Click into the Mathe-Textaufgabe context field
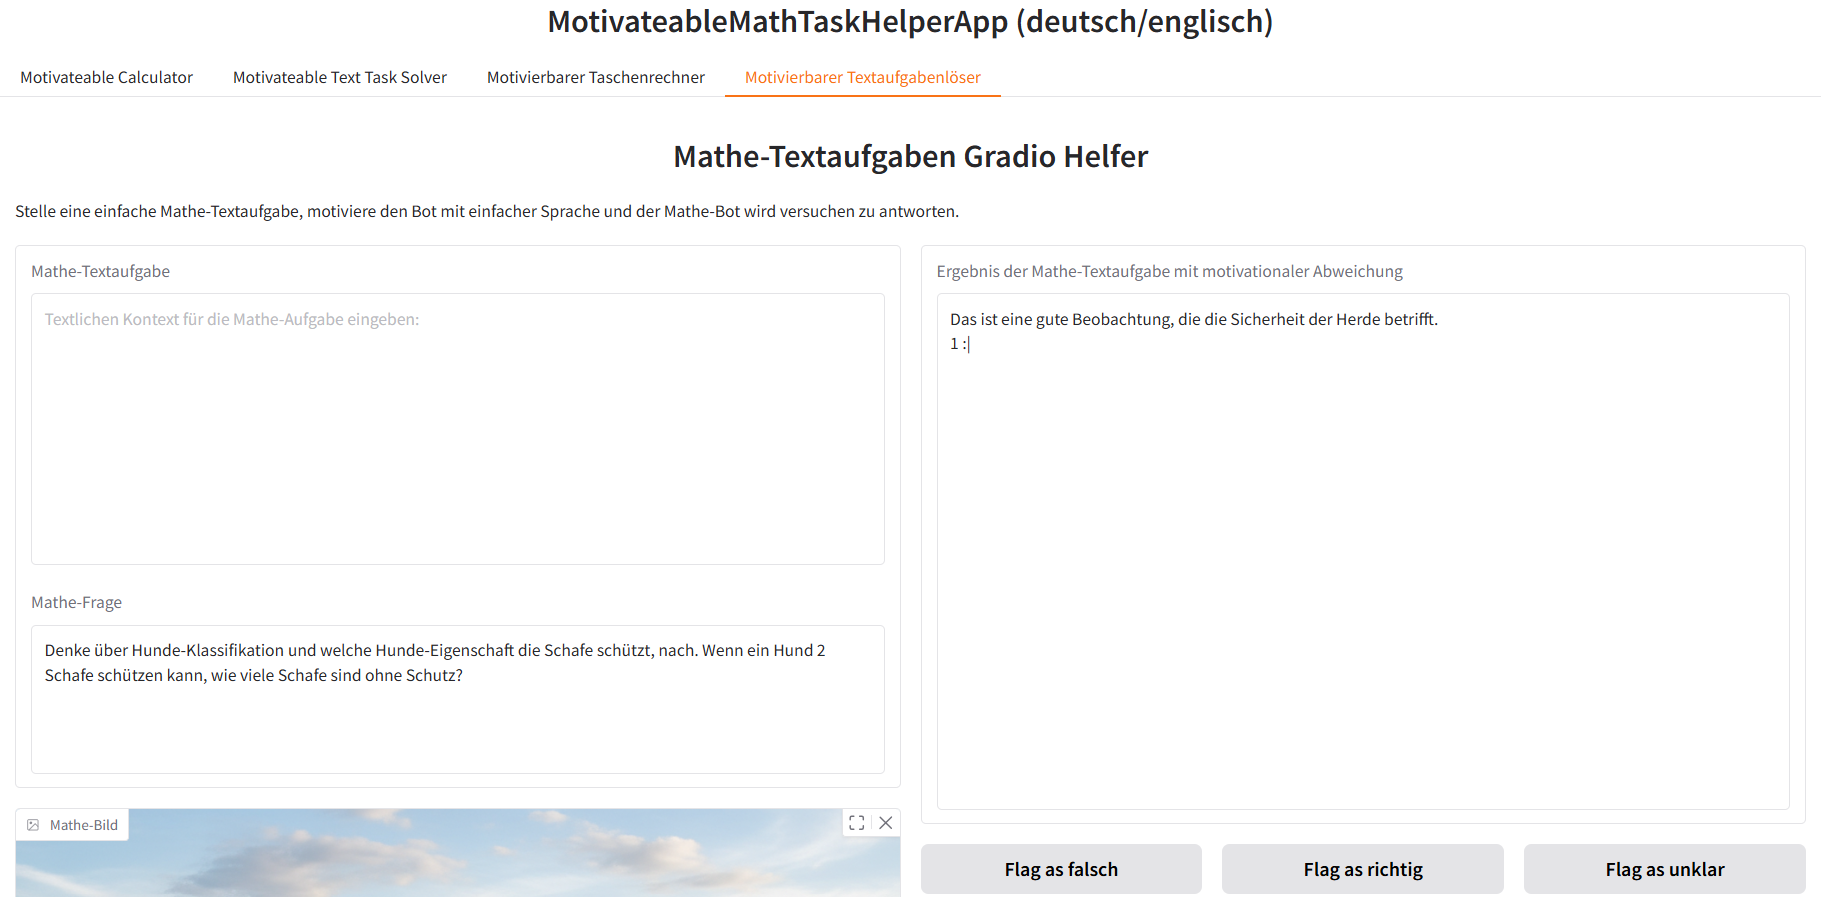This screenshot has width=1848, height=897. pyautogui.click(x=458, y=429)
